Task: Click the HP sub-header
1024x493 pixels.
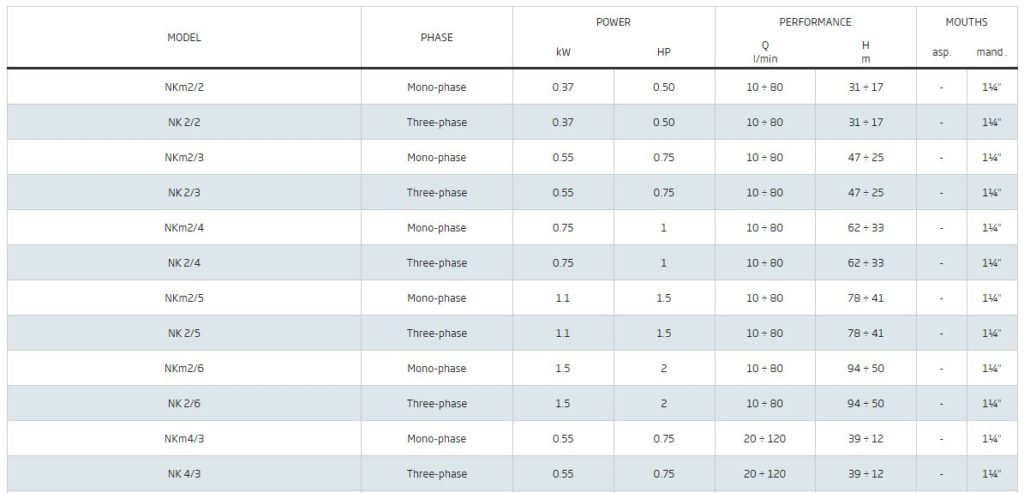Action: (664, 52)
